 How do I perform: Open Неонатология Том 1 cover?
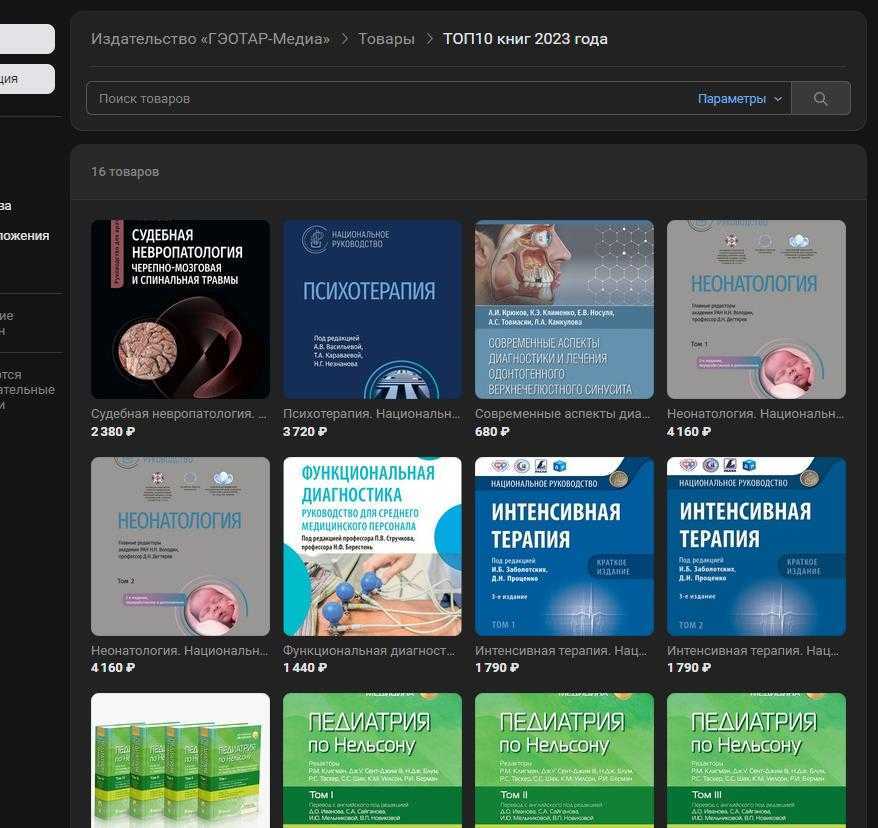(756, 309)
